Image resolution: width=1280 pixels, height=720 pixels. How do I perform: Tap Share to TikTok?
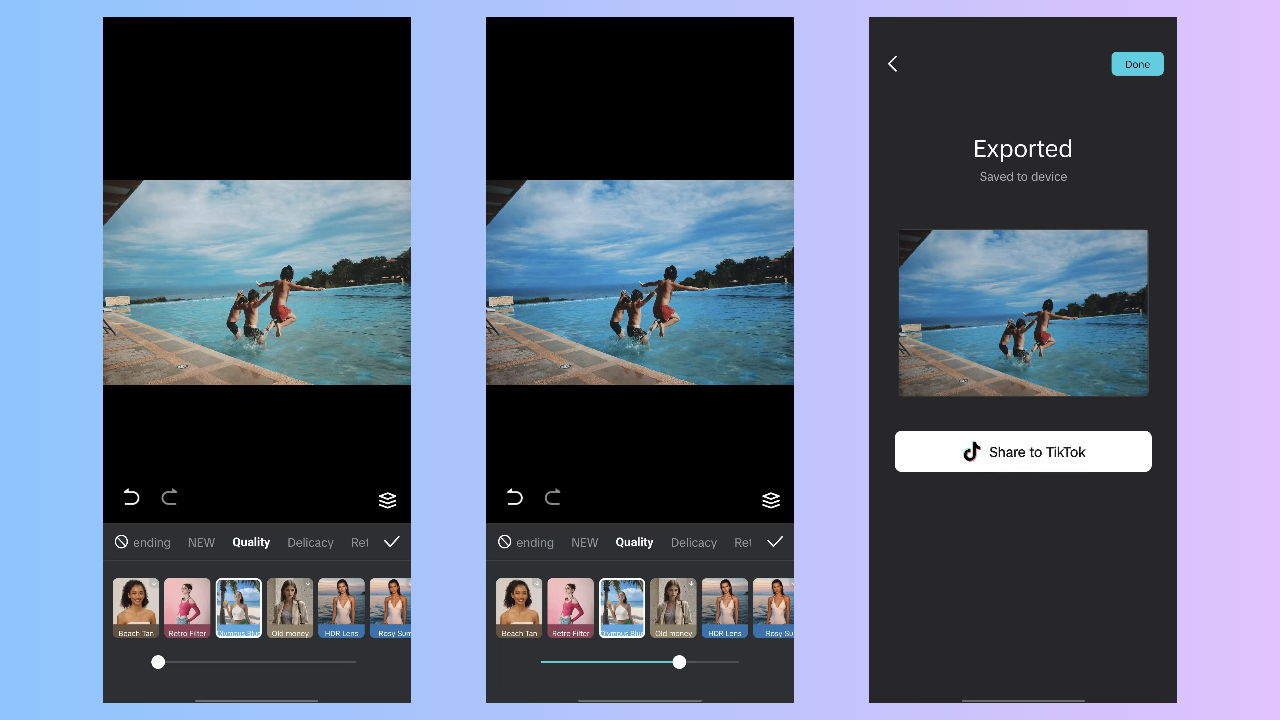click(1023, 451)
